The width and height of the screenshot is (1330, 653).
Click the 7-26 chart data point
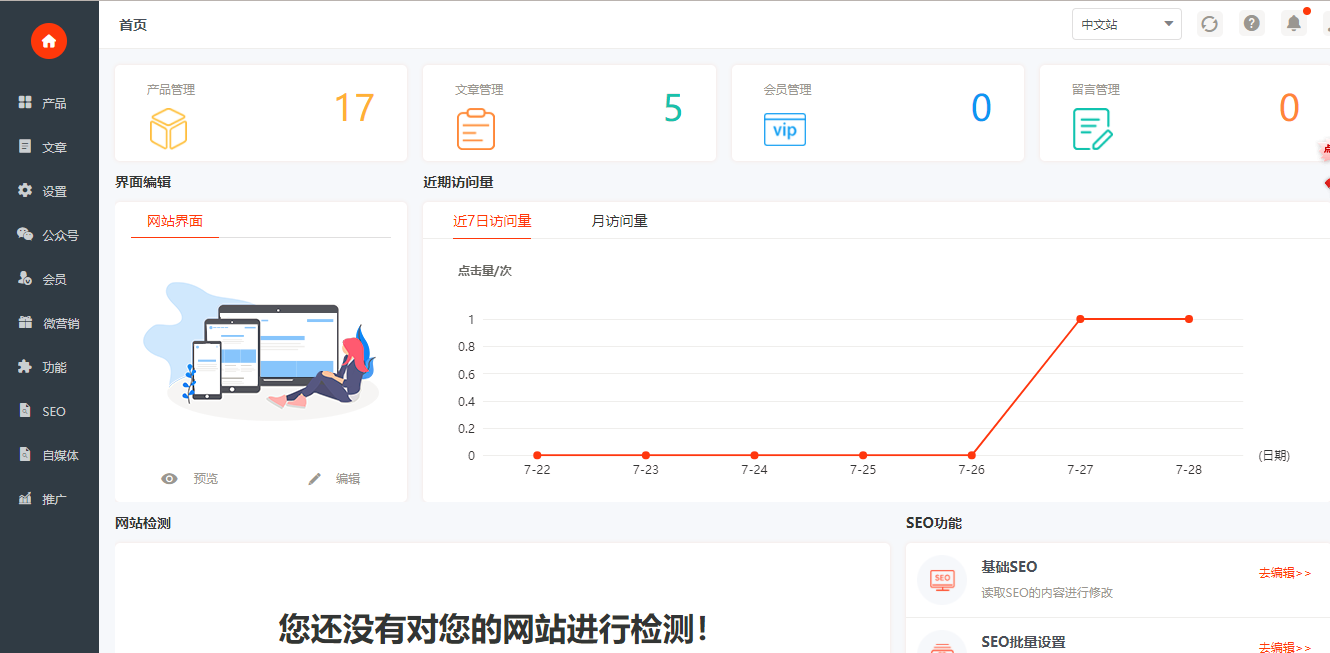(x=971, y=455)
